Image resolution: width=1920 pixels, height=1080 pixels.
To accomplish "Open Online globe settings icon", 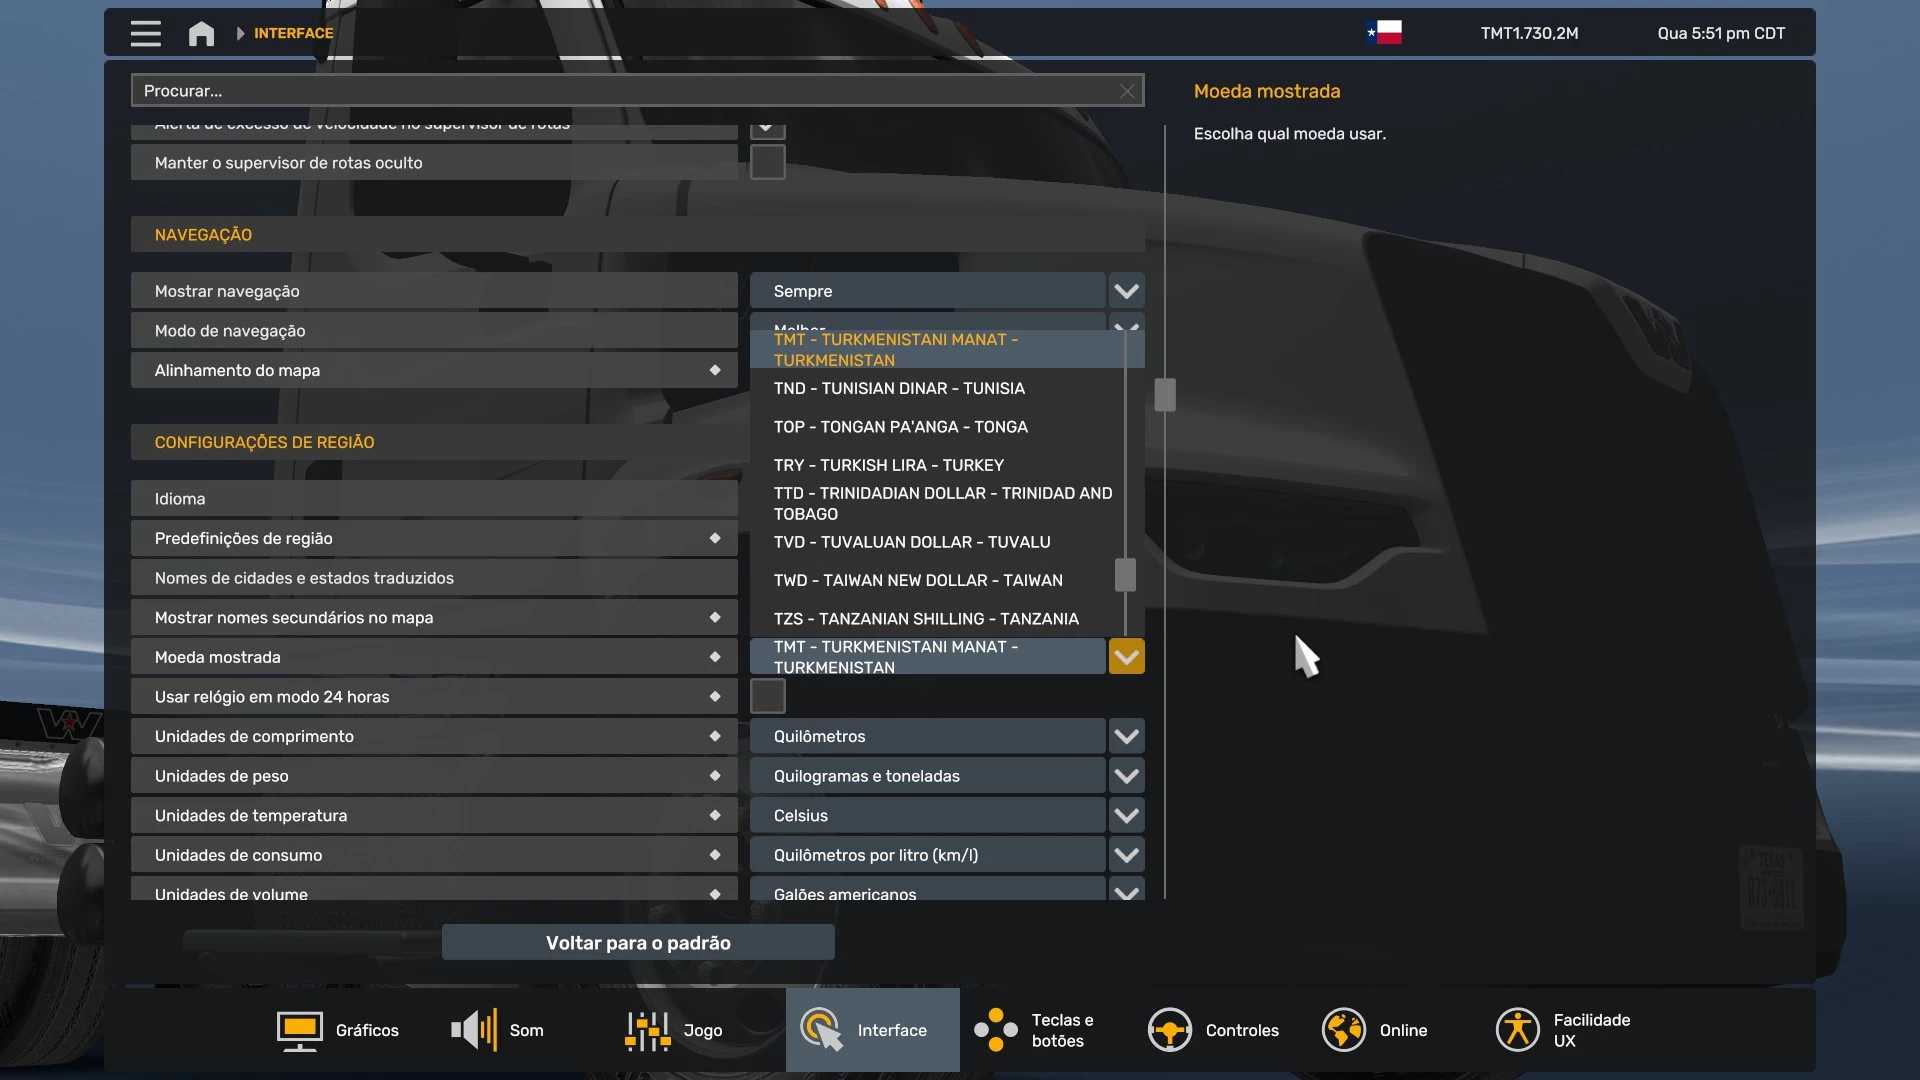I will point(1343,1030).
